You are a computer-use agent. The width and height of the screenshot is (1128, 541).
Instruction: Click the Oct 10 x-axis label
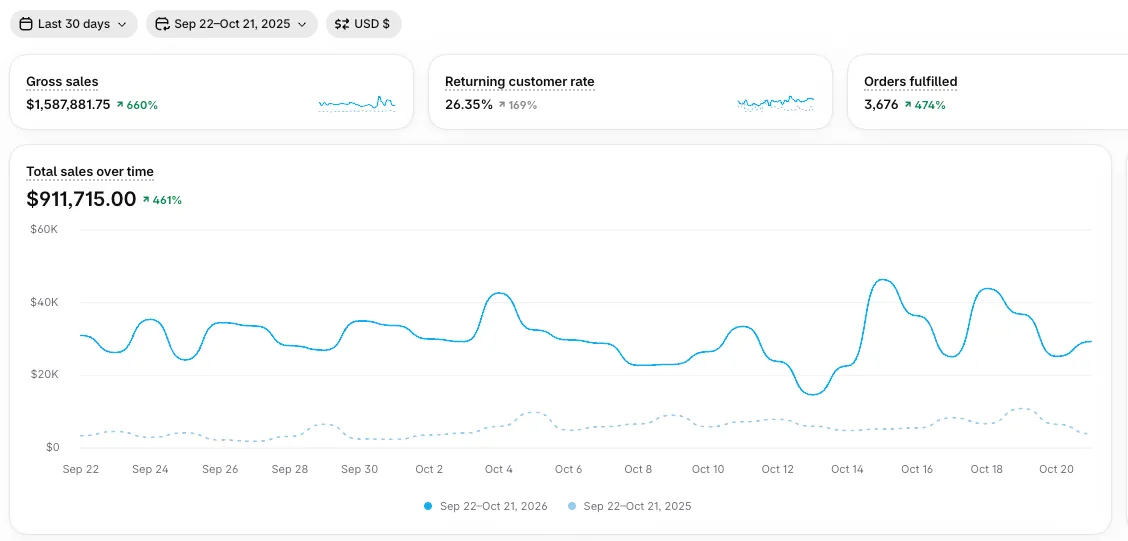[708, 469]
